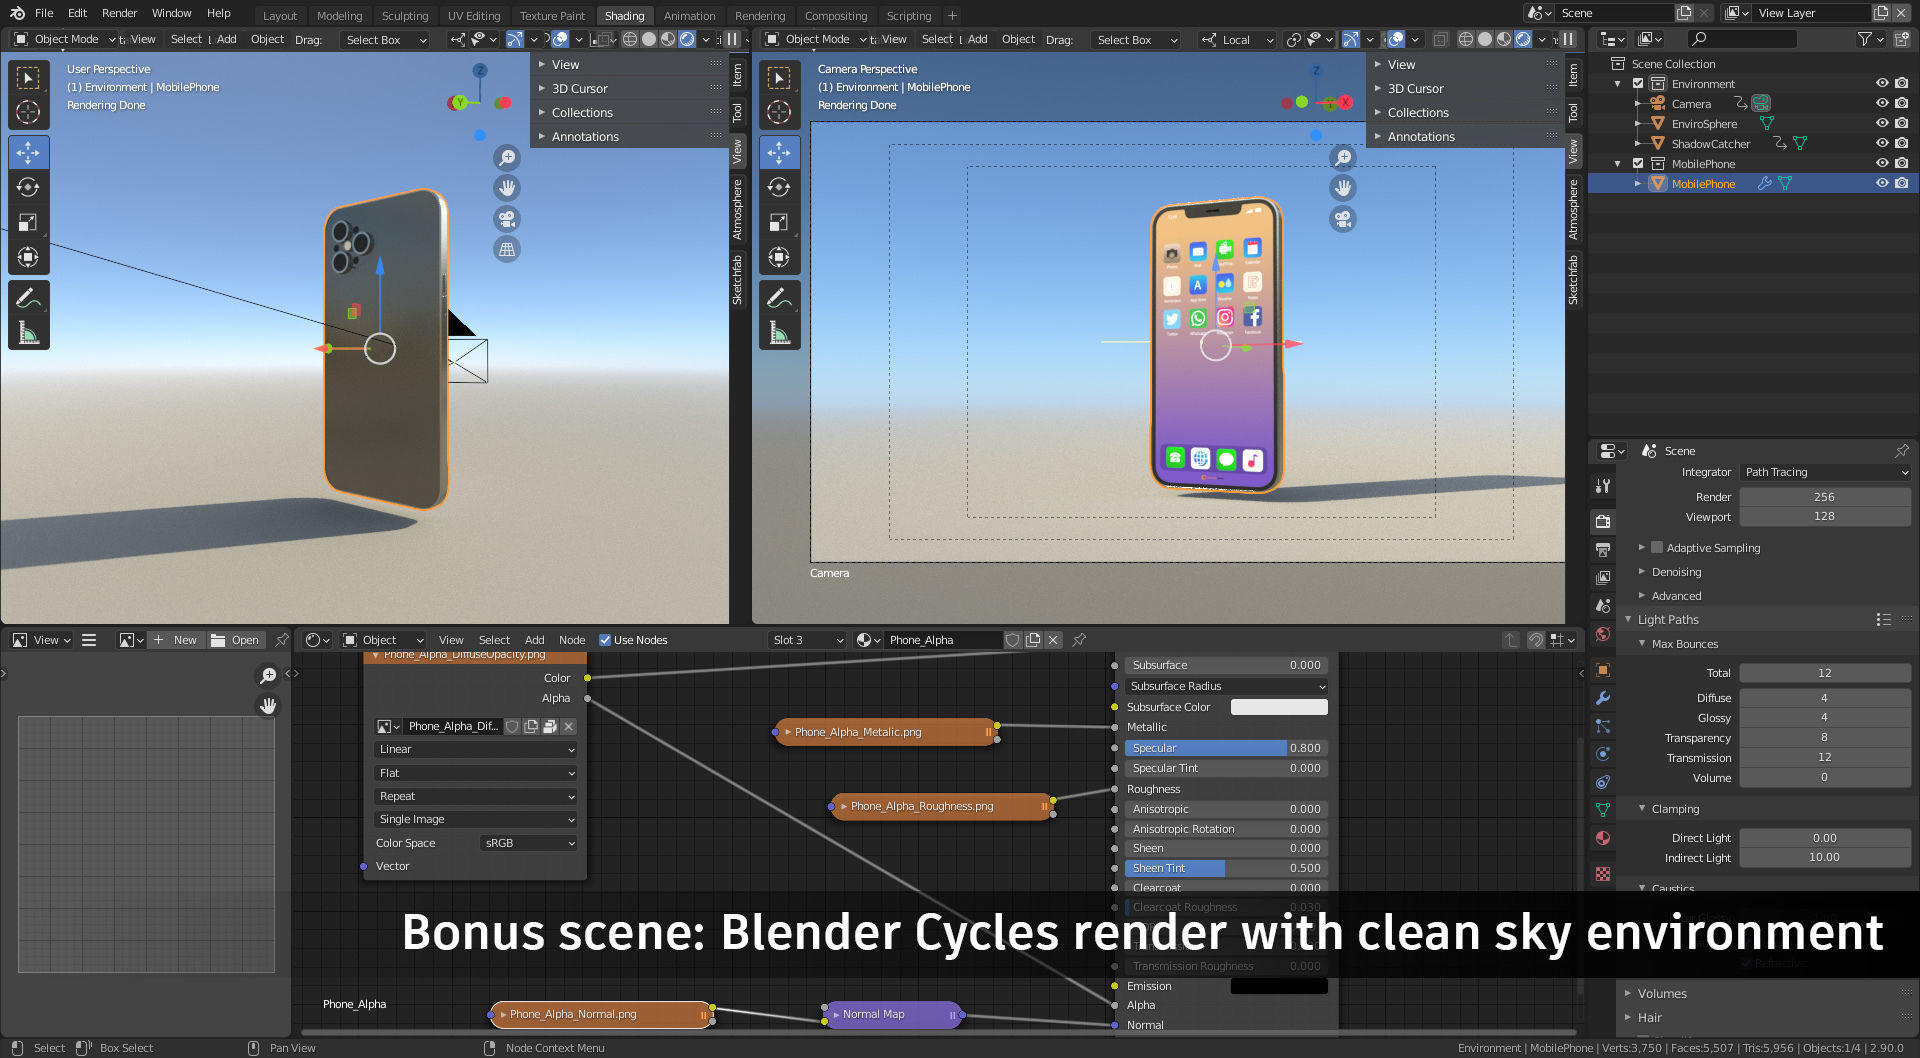This screenshot has height=1058, width=1920.
Task: Toggle ShadowCatcher visibility eye icon
Action: click(1882, 144)
